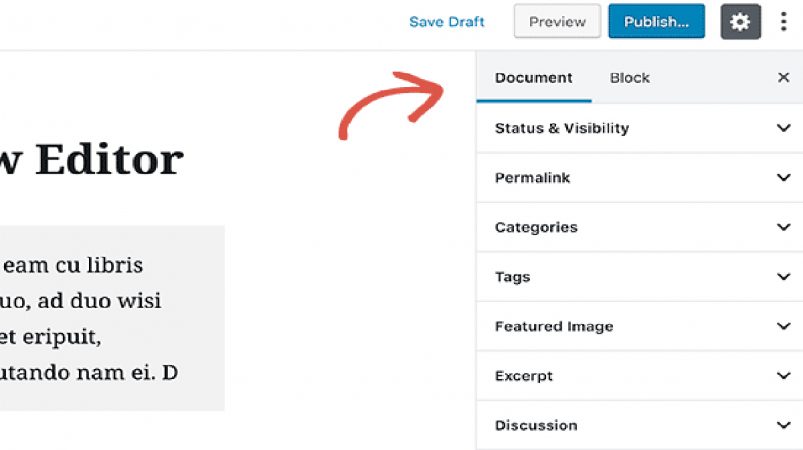This screenshot has width=803, height=450.
Task: Click the post title ending in Editor
Action: [x=92, y=160]
